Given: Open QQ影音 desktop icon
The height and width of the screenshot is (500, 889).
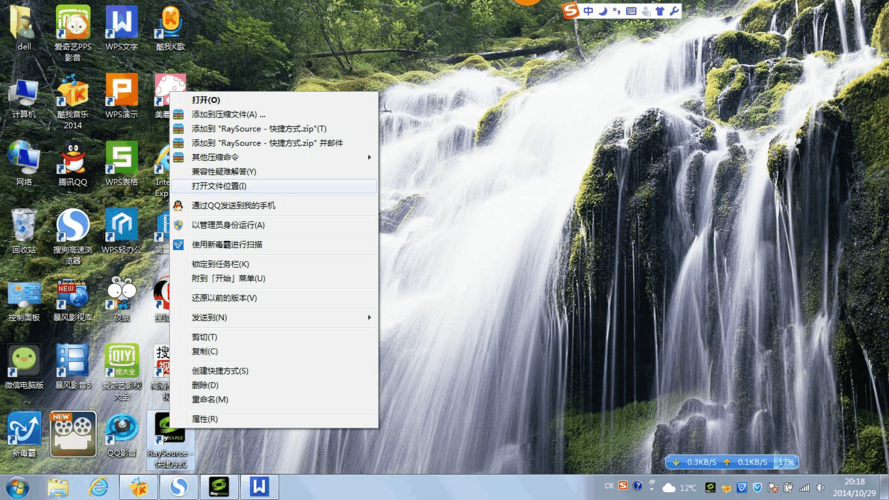Looking at the screenshot, I should coord(121,435).
